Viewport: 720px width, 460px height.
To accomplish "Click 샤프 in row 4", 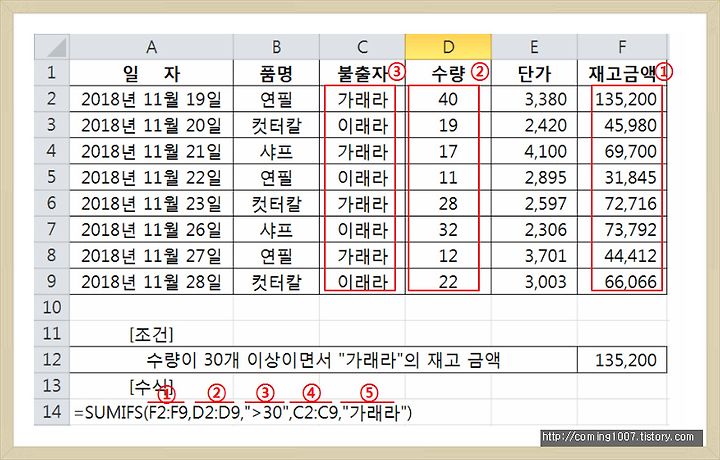I will click(276, 151).
